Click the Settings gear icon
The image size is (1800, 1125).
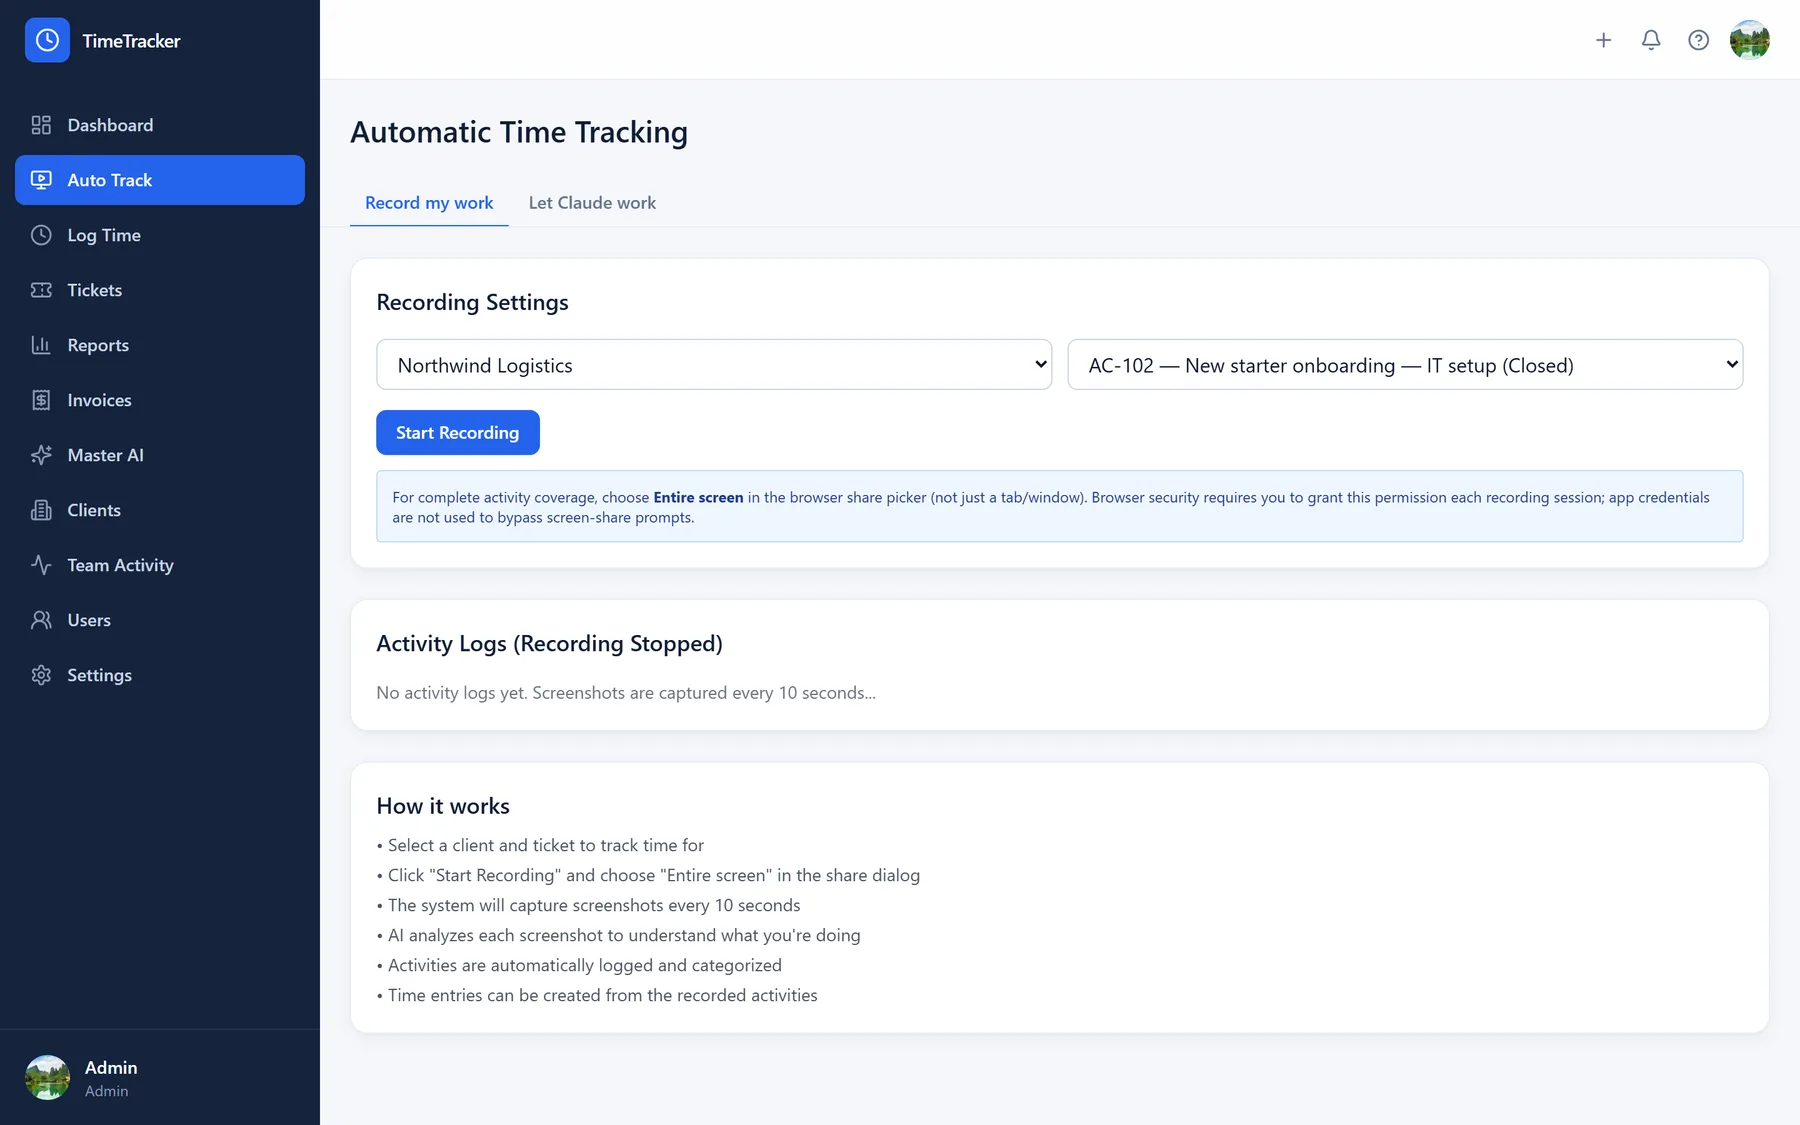pos(41,675)
